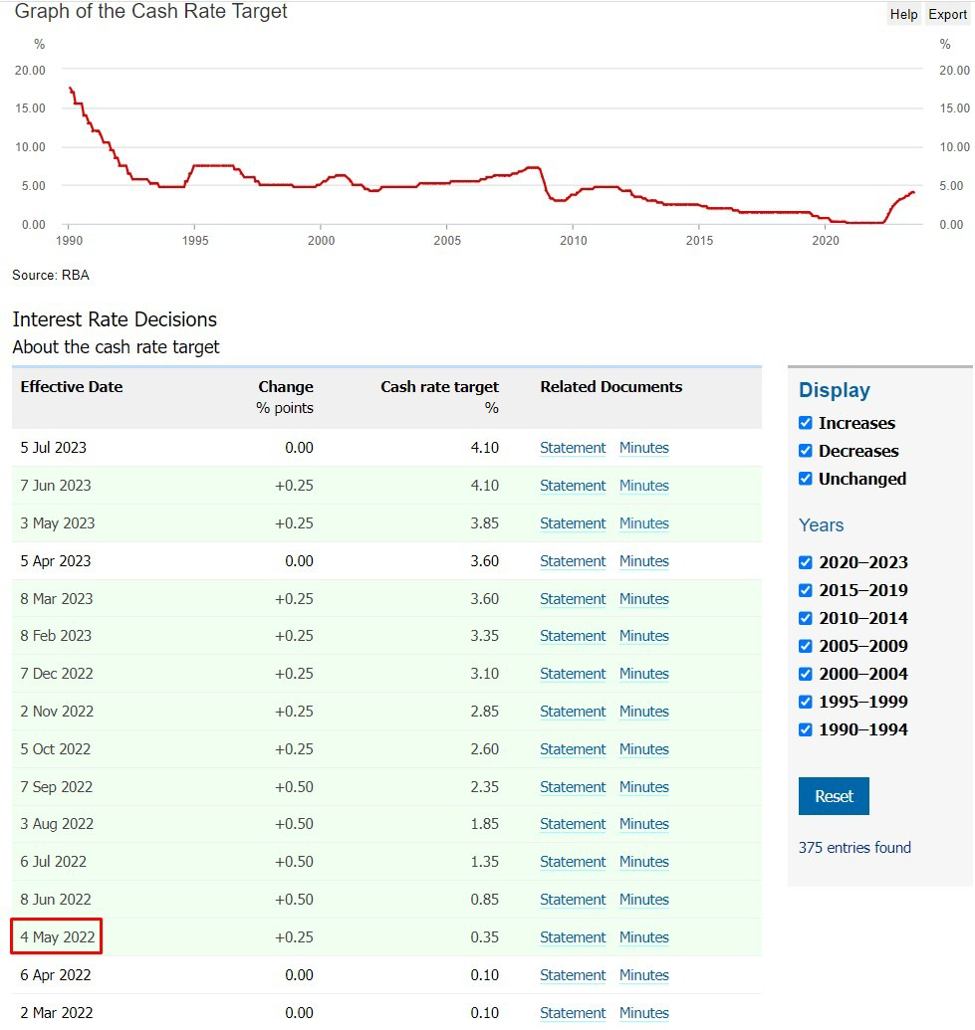This screenshot has width=975, height=1030.
Task: Toggle the 2015–2019 years checkbox
Action: [806, 590]
